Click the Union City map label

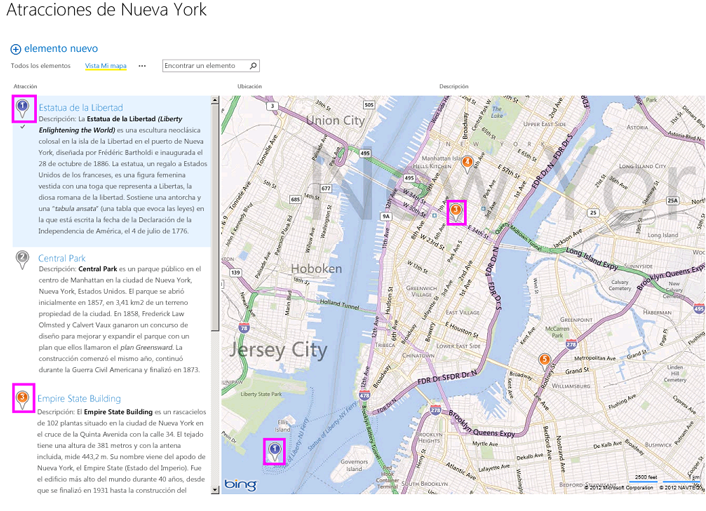tap(335, 120)
